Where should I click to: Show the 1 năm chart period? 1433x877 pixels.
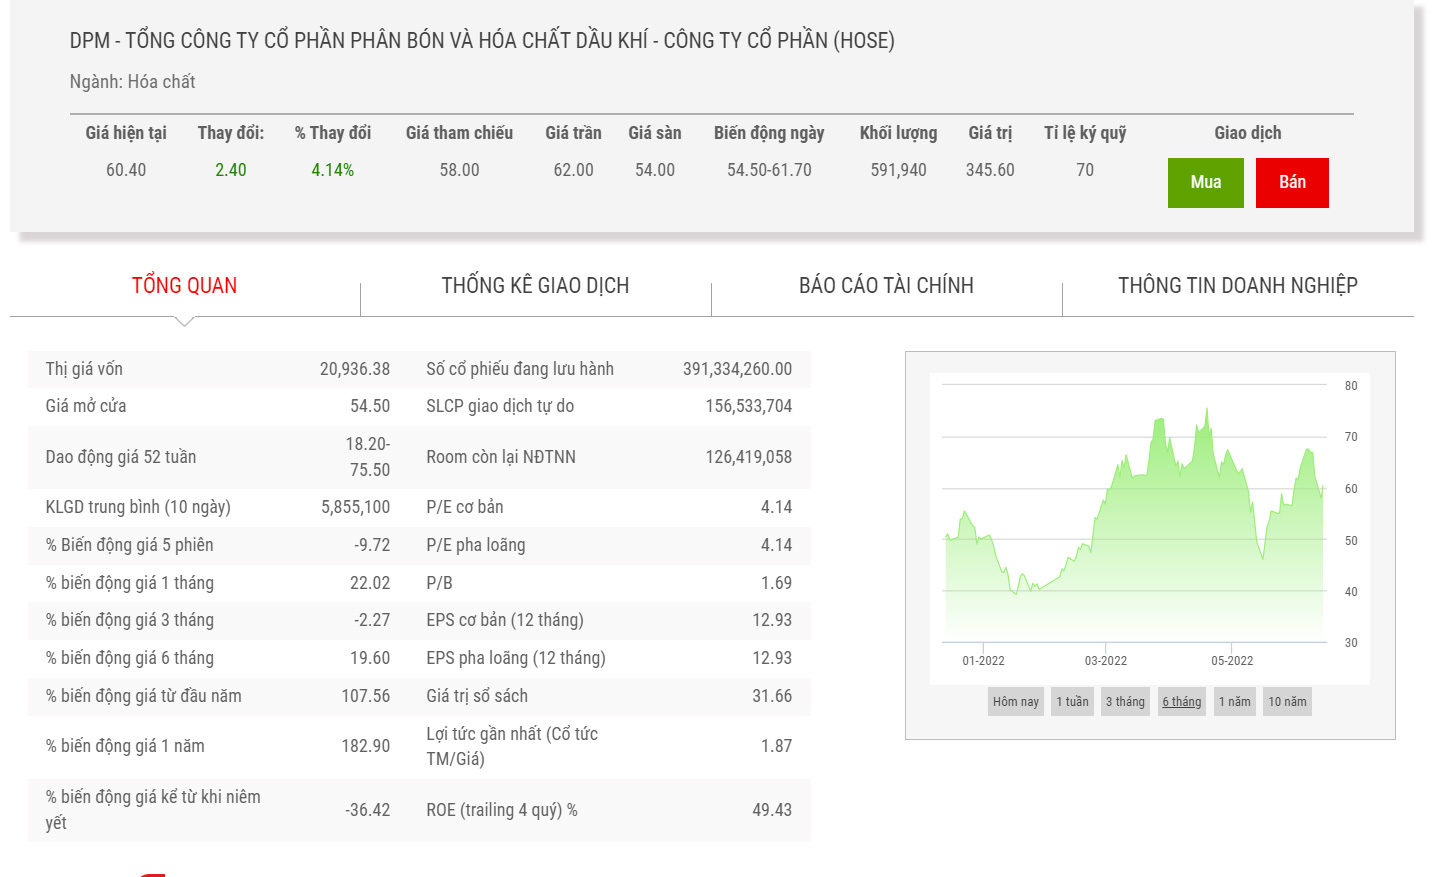(1234, 702)
